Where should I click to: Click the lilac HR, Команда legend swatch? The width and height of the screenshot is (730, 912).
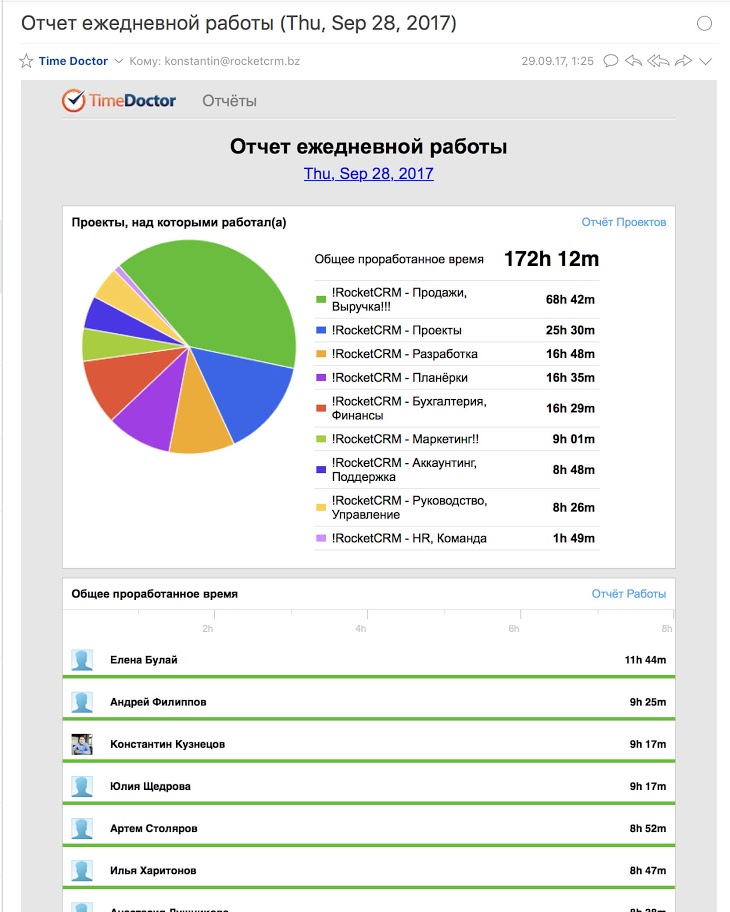(321, 539)
